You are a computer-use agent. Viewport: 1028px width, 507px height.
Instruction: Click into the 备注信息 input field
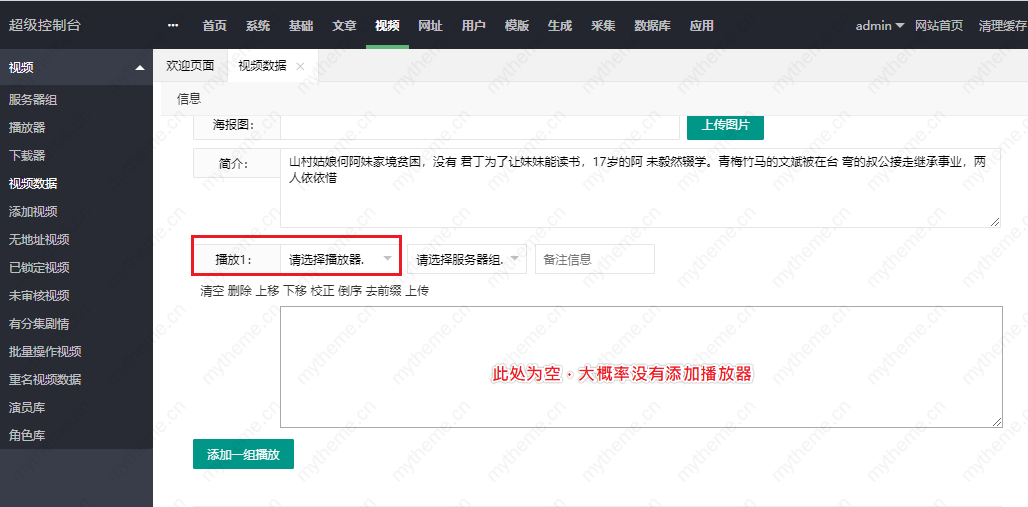click(595, 259)
